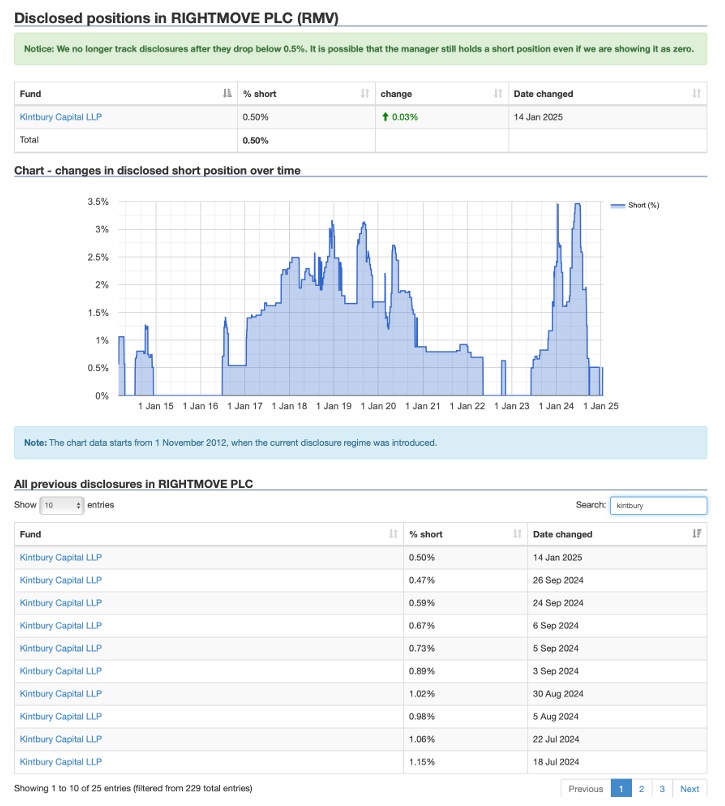Select page 1 in pagination
The width and height of the screenshot is (725, 806).
point(621,789)
